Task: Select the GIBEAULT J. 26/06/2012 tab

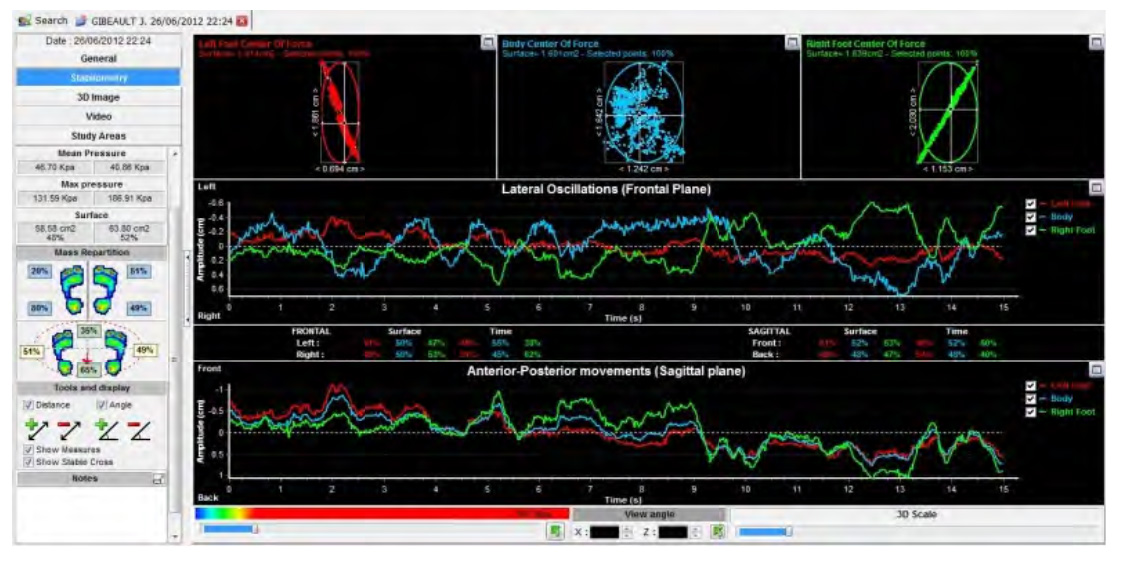Action: pos(161,20)
